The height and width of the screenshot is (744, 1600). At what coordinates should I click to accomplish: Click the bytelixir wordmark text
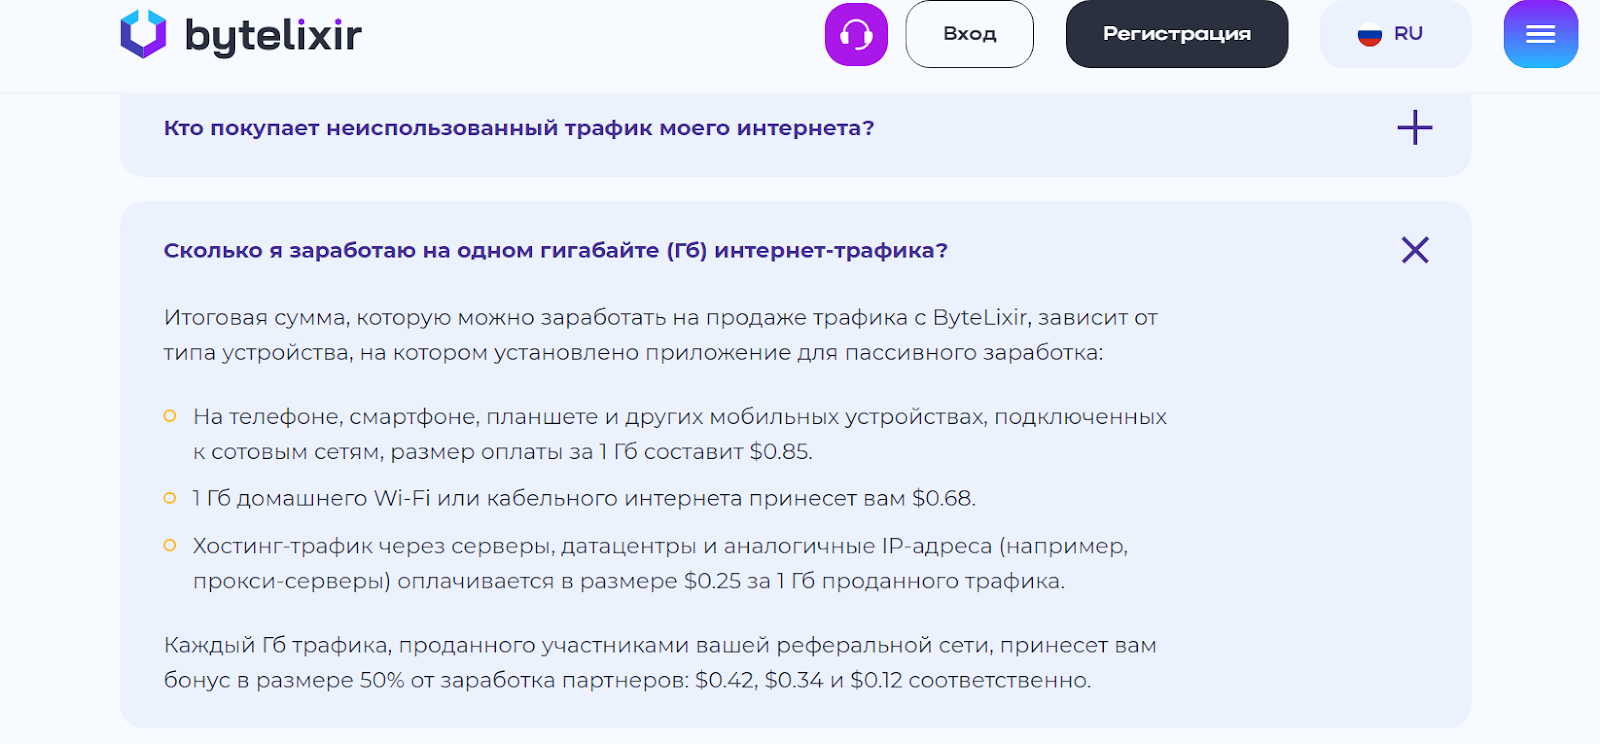click(273, 36)
